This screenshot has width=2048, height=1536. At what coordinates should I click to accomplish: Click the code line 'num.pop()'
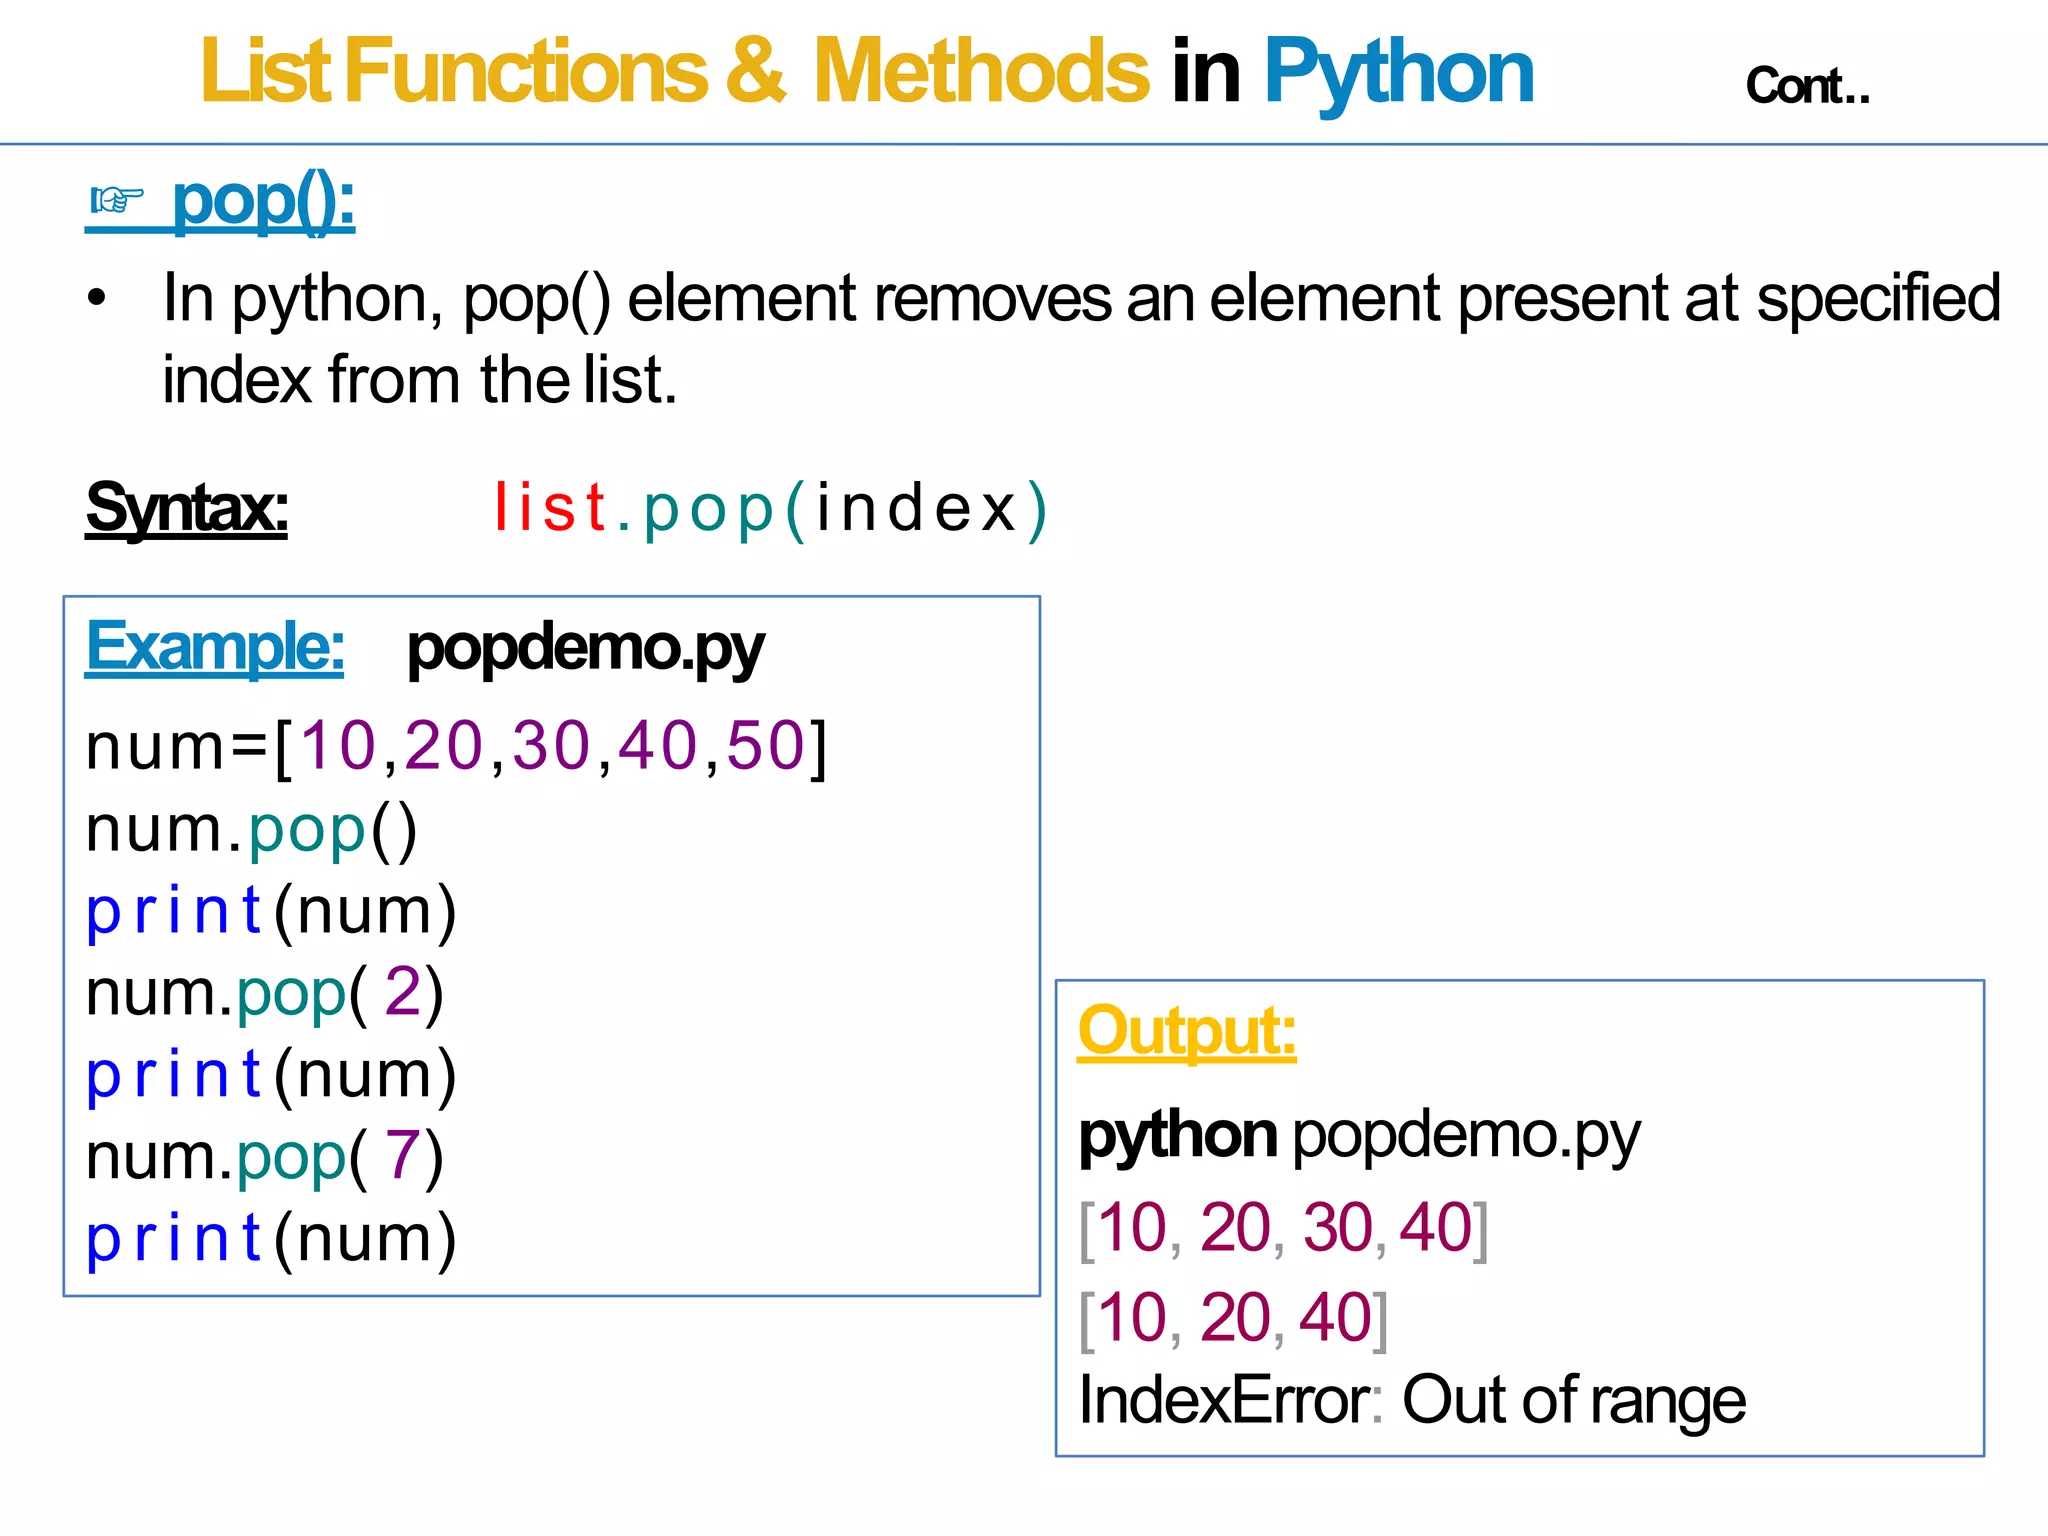coord(251,830)
